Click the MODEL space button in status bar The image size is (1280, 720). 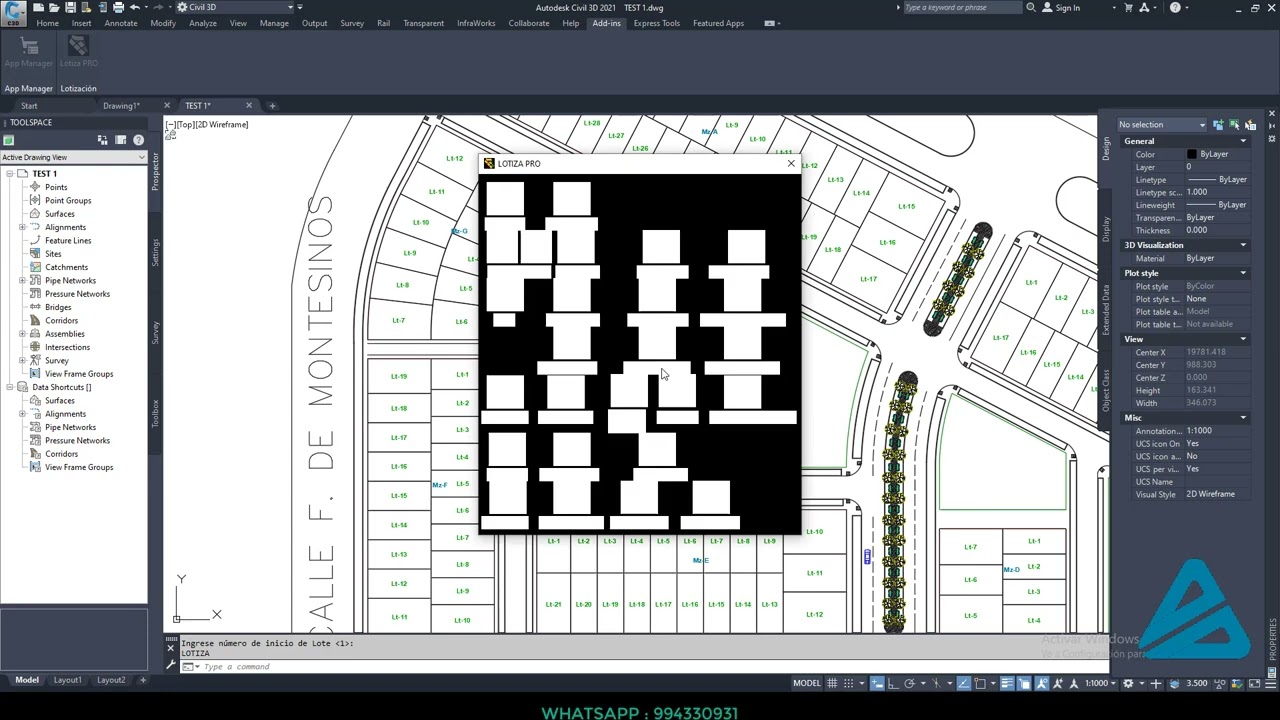807,683
